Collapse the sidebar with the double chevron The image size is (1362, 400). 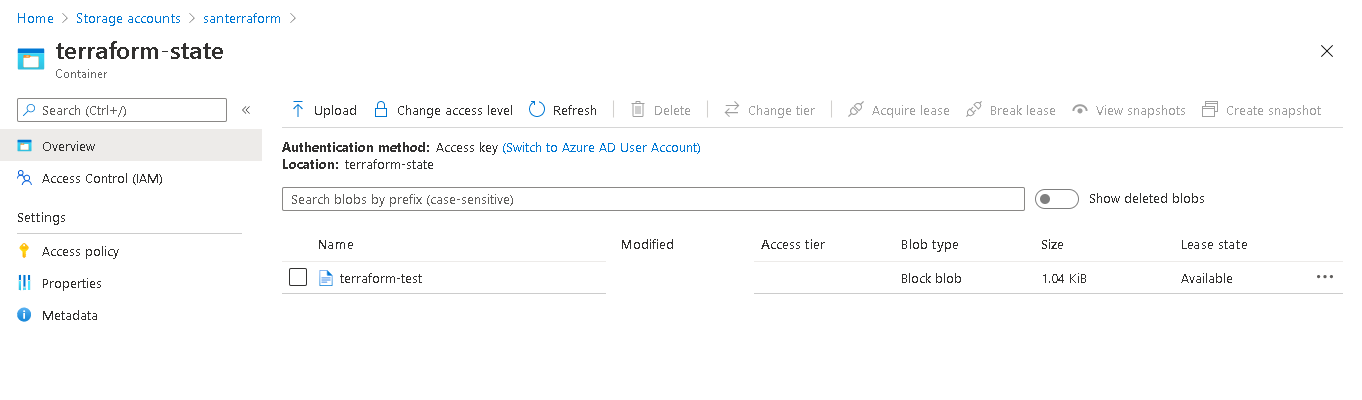point(246,110)
